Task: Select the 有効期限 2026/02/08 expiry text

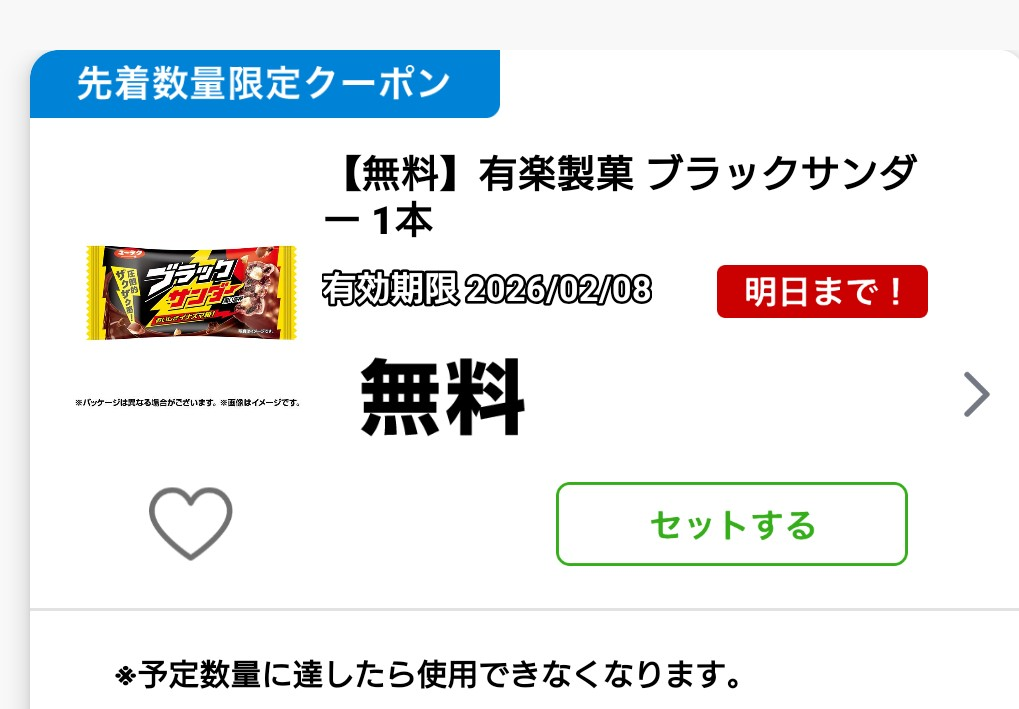Action: click(x=487, y=289)
